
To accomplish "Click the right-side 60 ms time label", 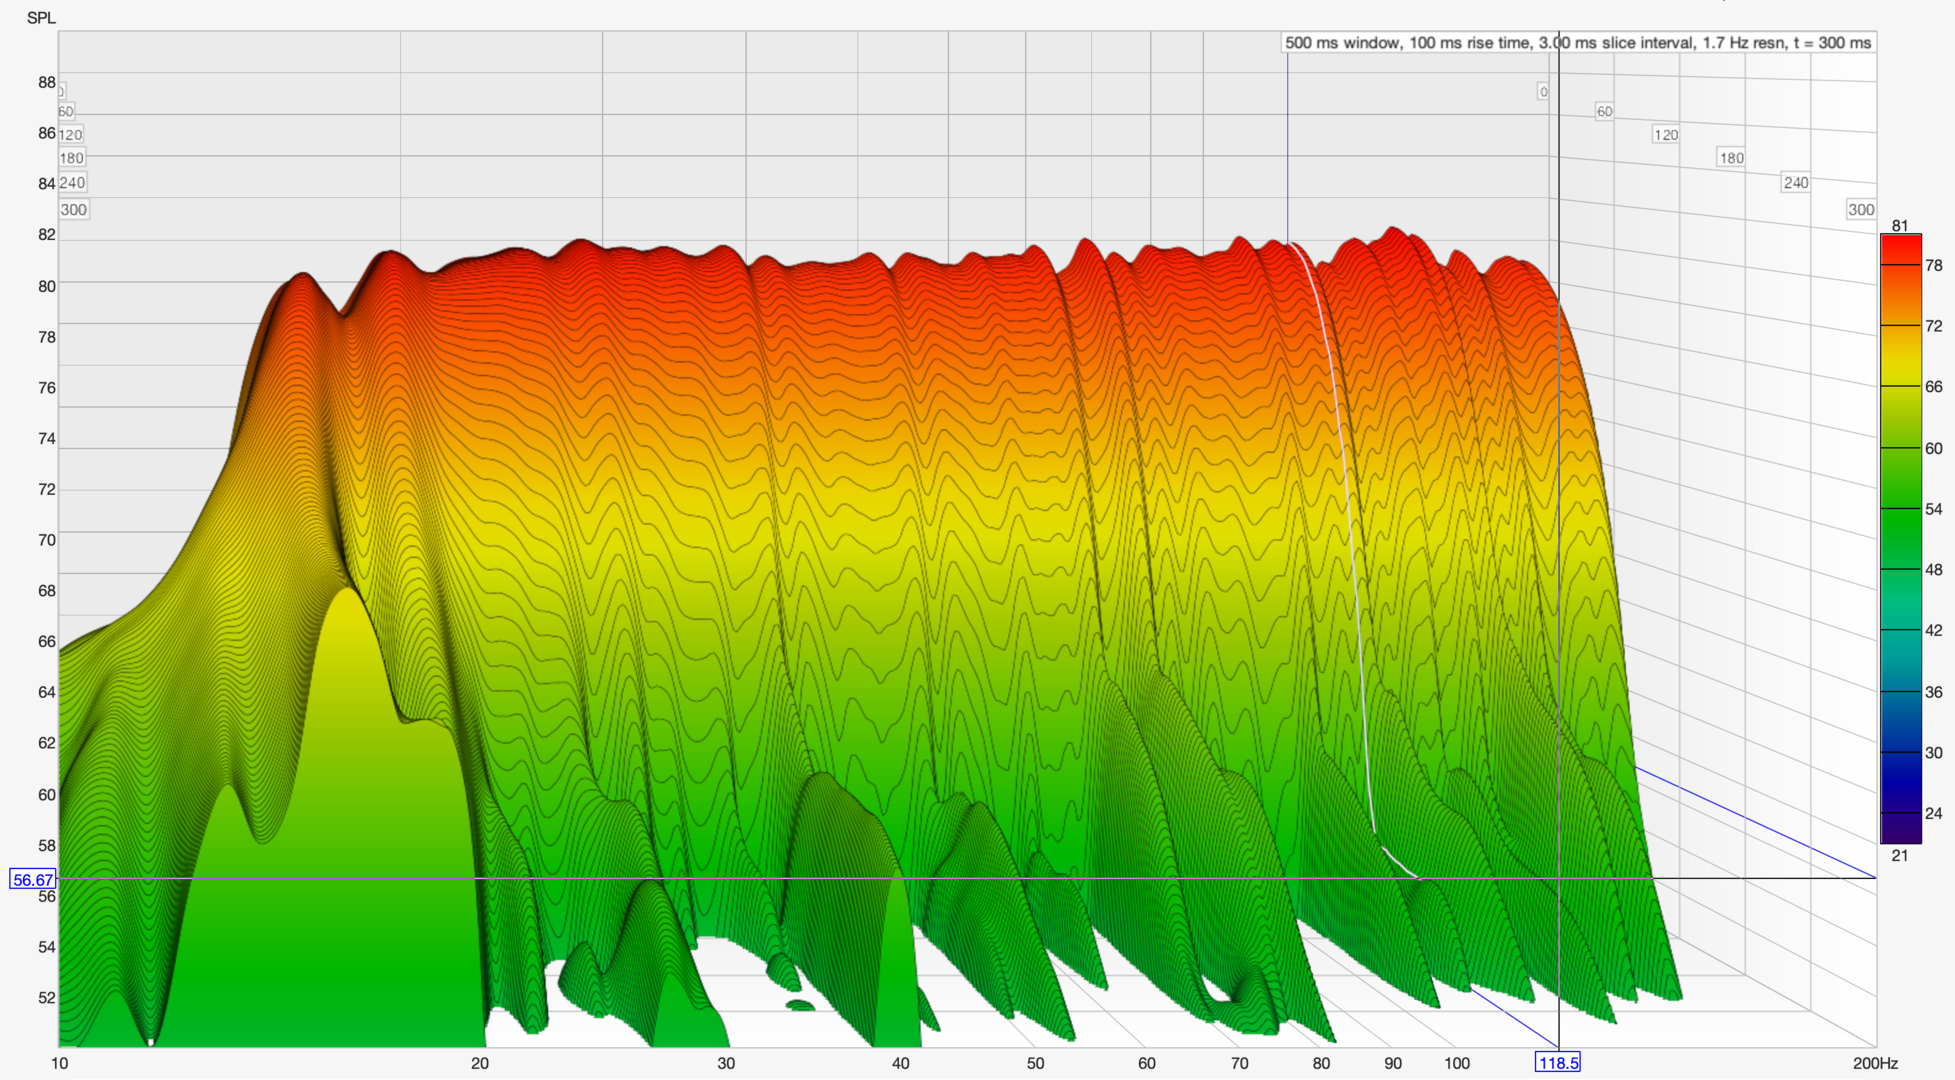I will coord(1604,111).
